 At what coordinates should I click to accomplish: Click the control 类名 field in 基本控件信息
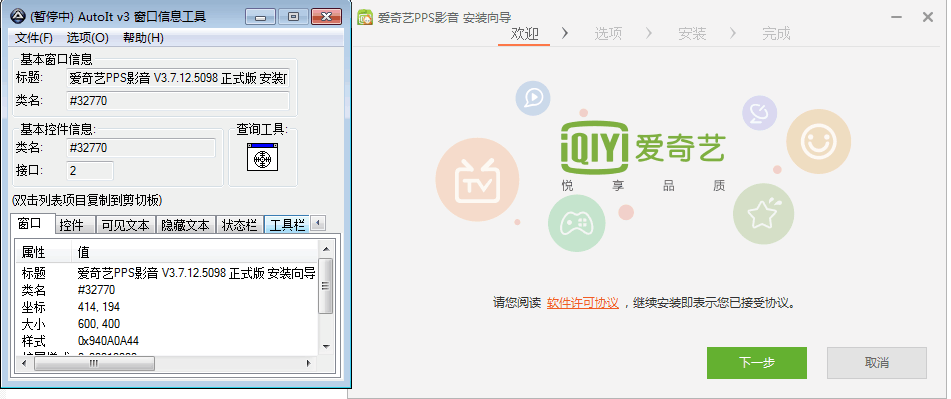141,148
